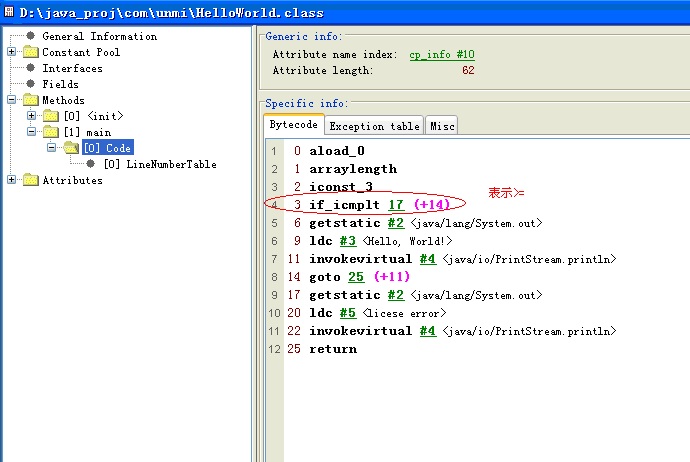Viewport: 690px width, 462px height.
Task: Click the Methods folder icon
Action: click(30, 100)
